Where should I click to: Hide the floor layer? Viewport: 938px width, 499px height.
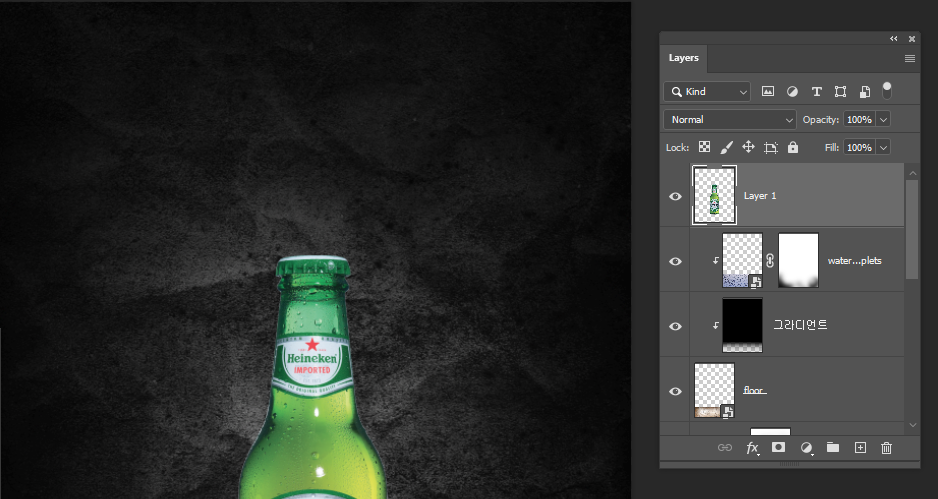point(675,391)
